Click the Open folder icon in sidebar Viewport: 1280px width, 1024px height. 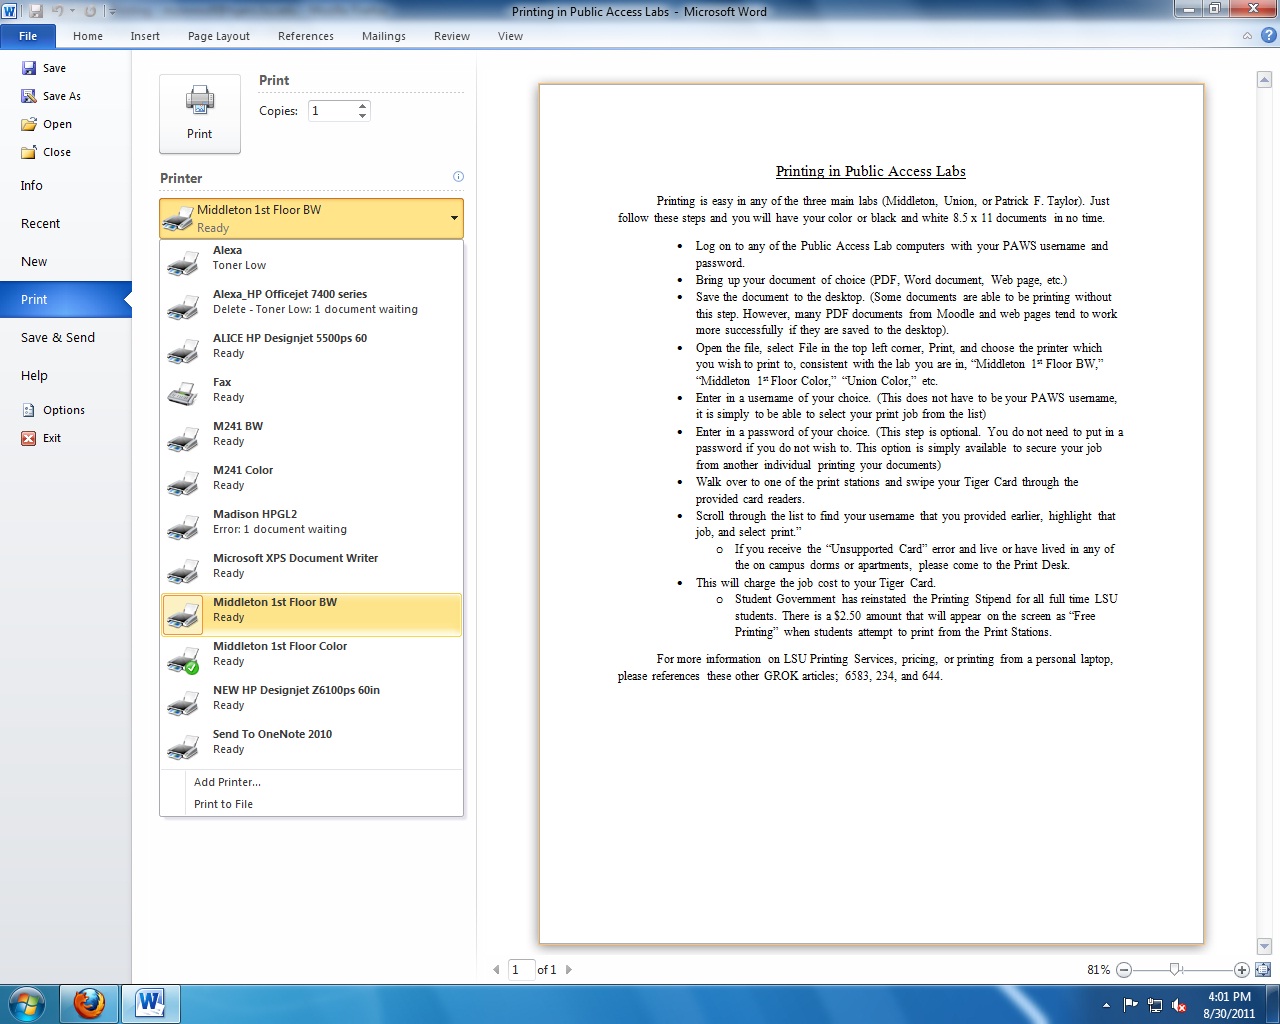coord(29,124)
